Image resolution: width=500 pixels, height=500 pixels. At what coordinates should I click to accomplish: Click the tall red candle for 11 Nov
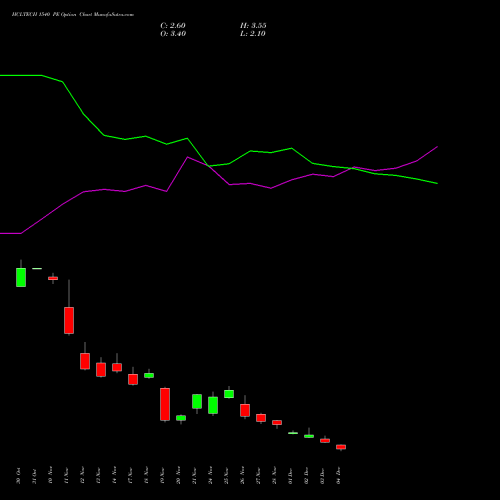(69, 320)
